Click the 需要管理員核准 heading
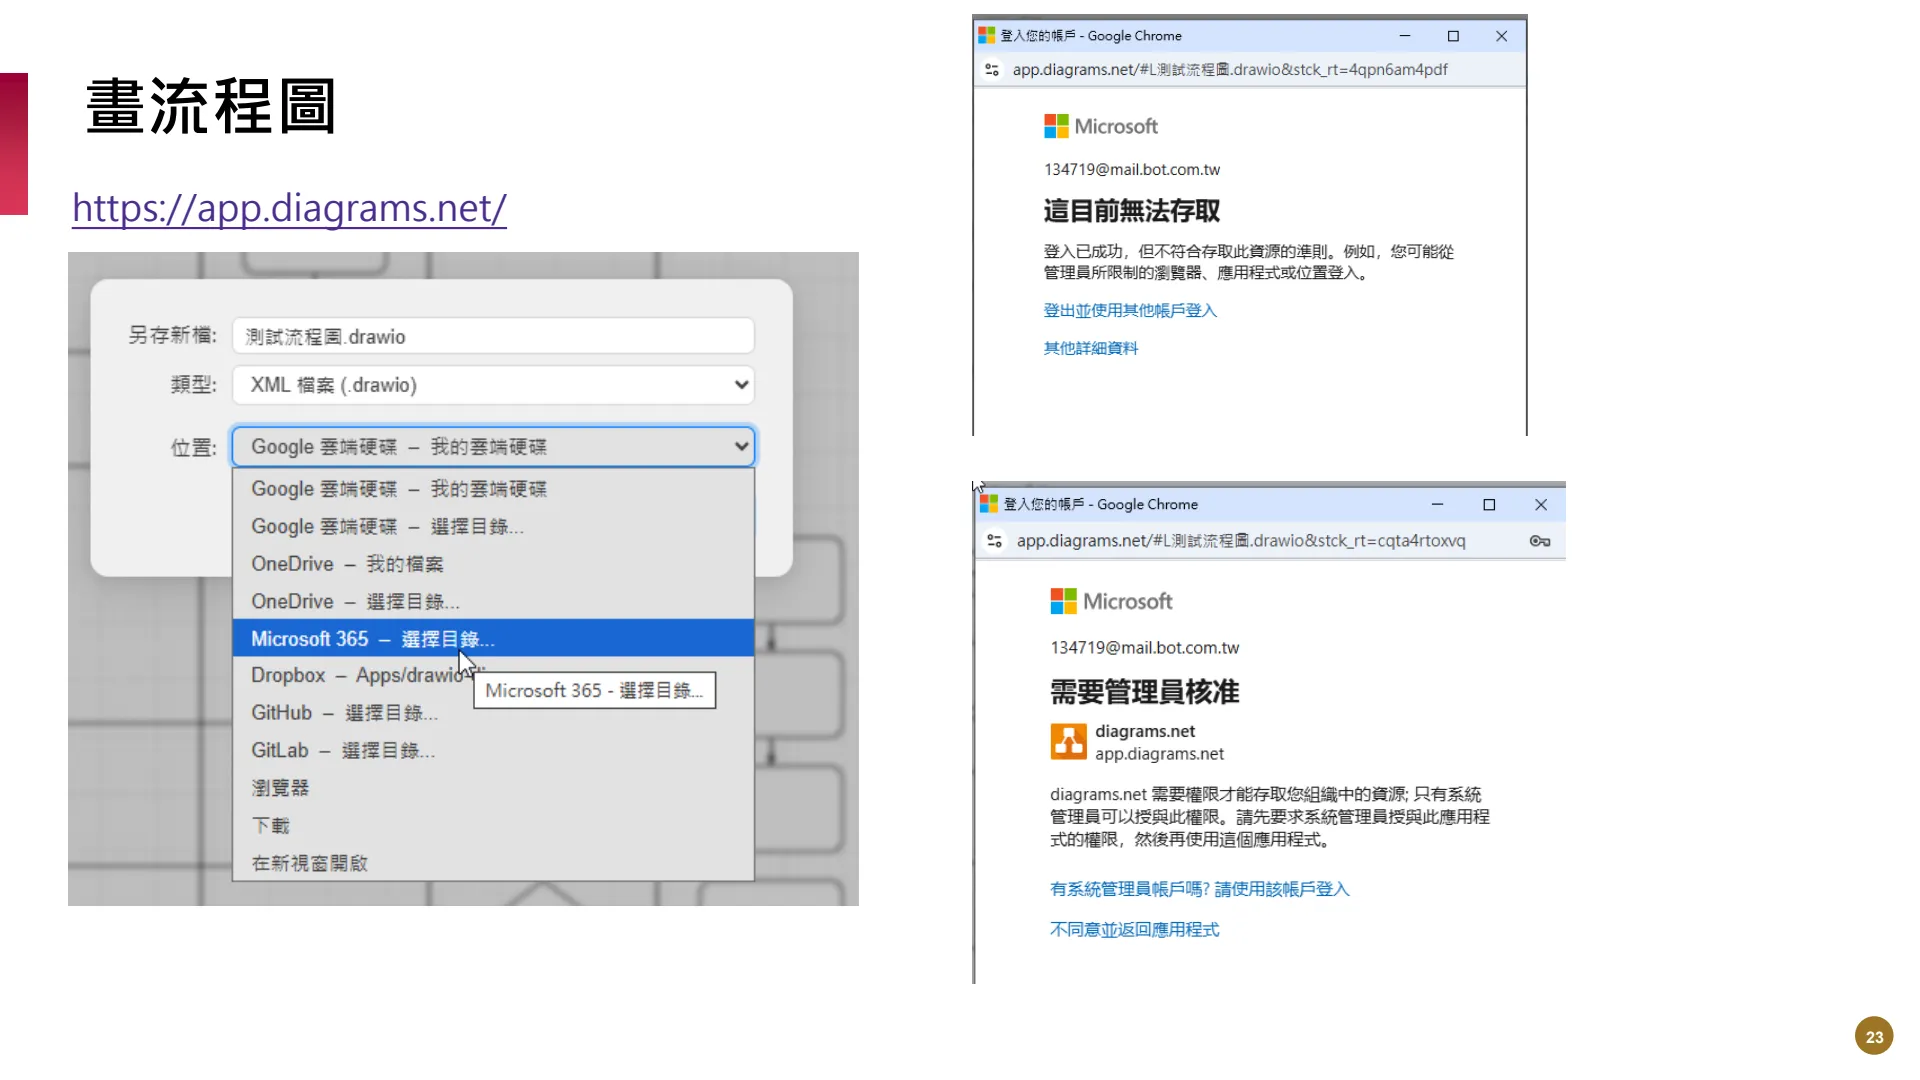The width and height of the screenshot is (1920, 1080). [x=1145, y=692]
